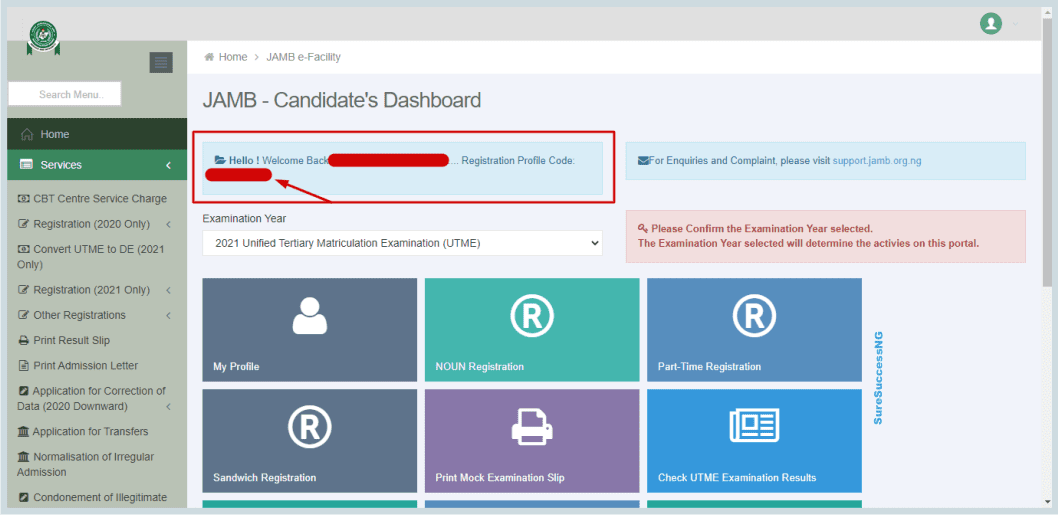The height and width of the screenshot is (515, 1058).
Task: Expand the Registration (2020 Only) chevron
Action: pos(168,224)
